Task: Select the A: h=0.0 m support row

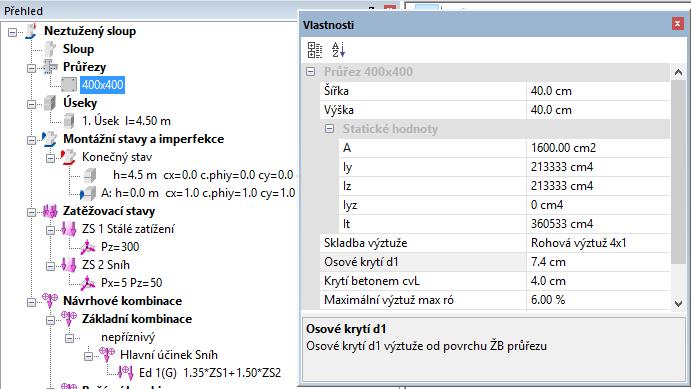Action: tap(198, 193)
